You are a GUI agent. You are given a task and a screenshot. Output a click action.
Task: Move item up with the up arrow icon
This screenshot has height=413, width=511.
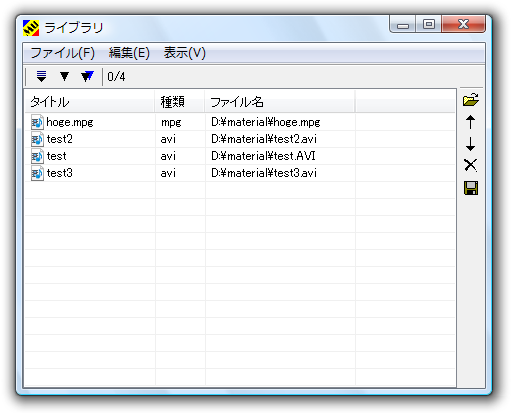point(470,122)
